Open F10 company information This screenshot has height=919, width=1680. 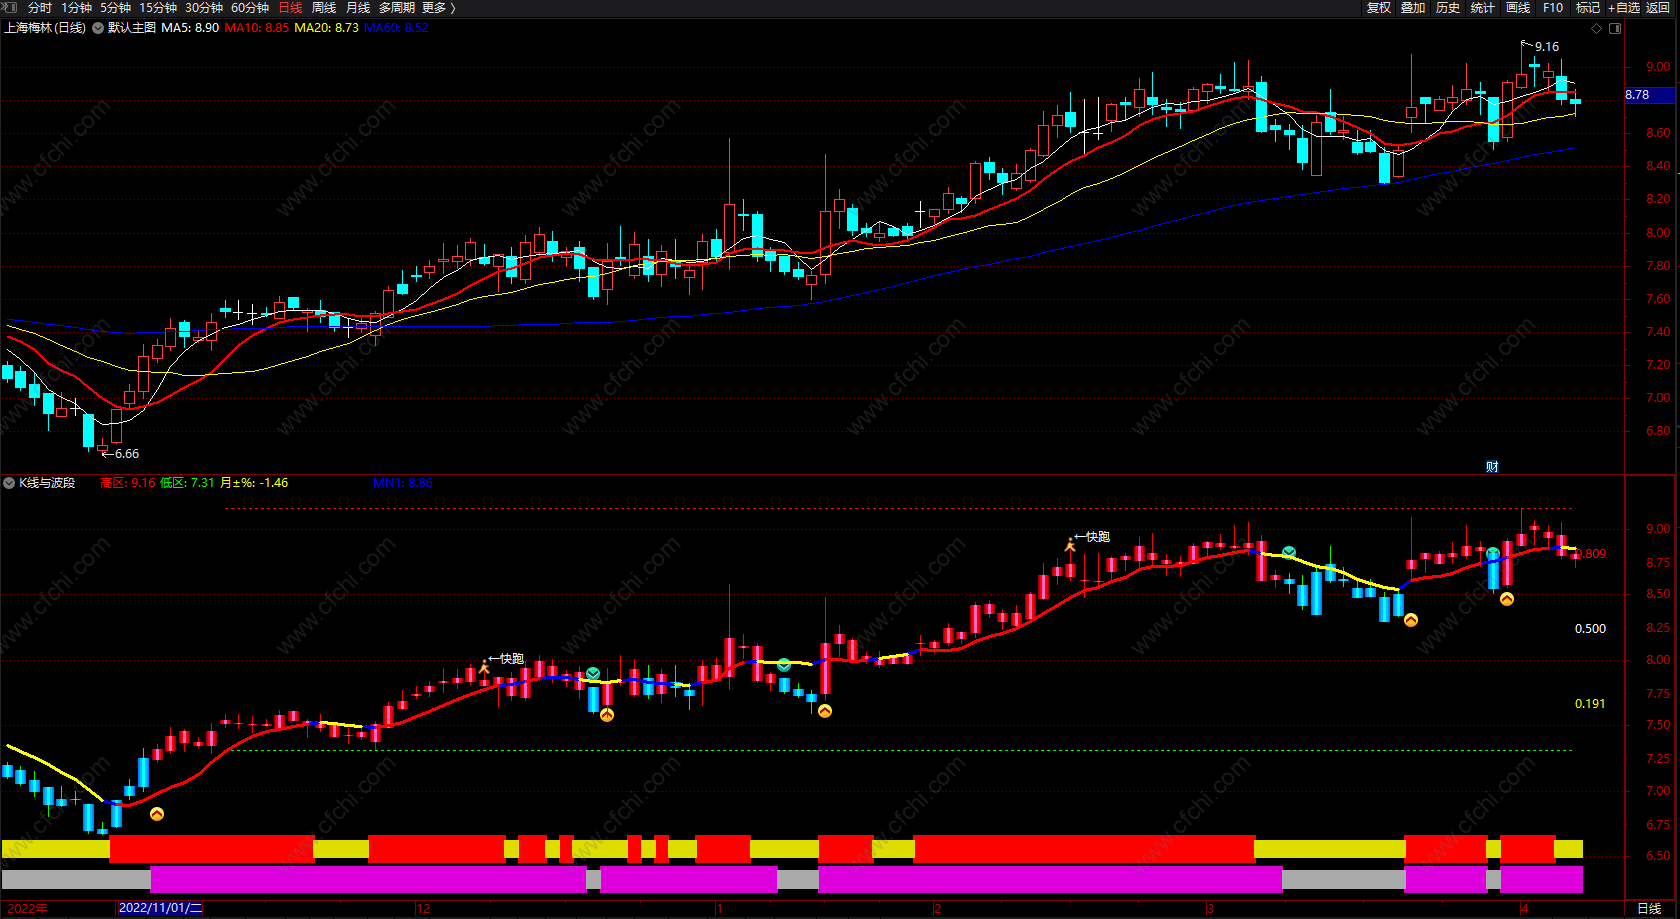pos(1553,8)
